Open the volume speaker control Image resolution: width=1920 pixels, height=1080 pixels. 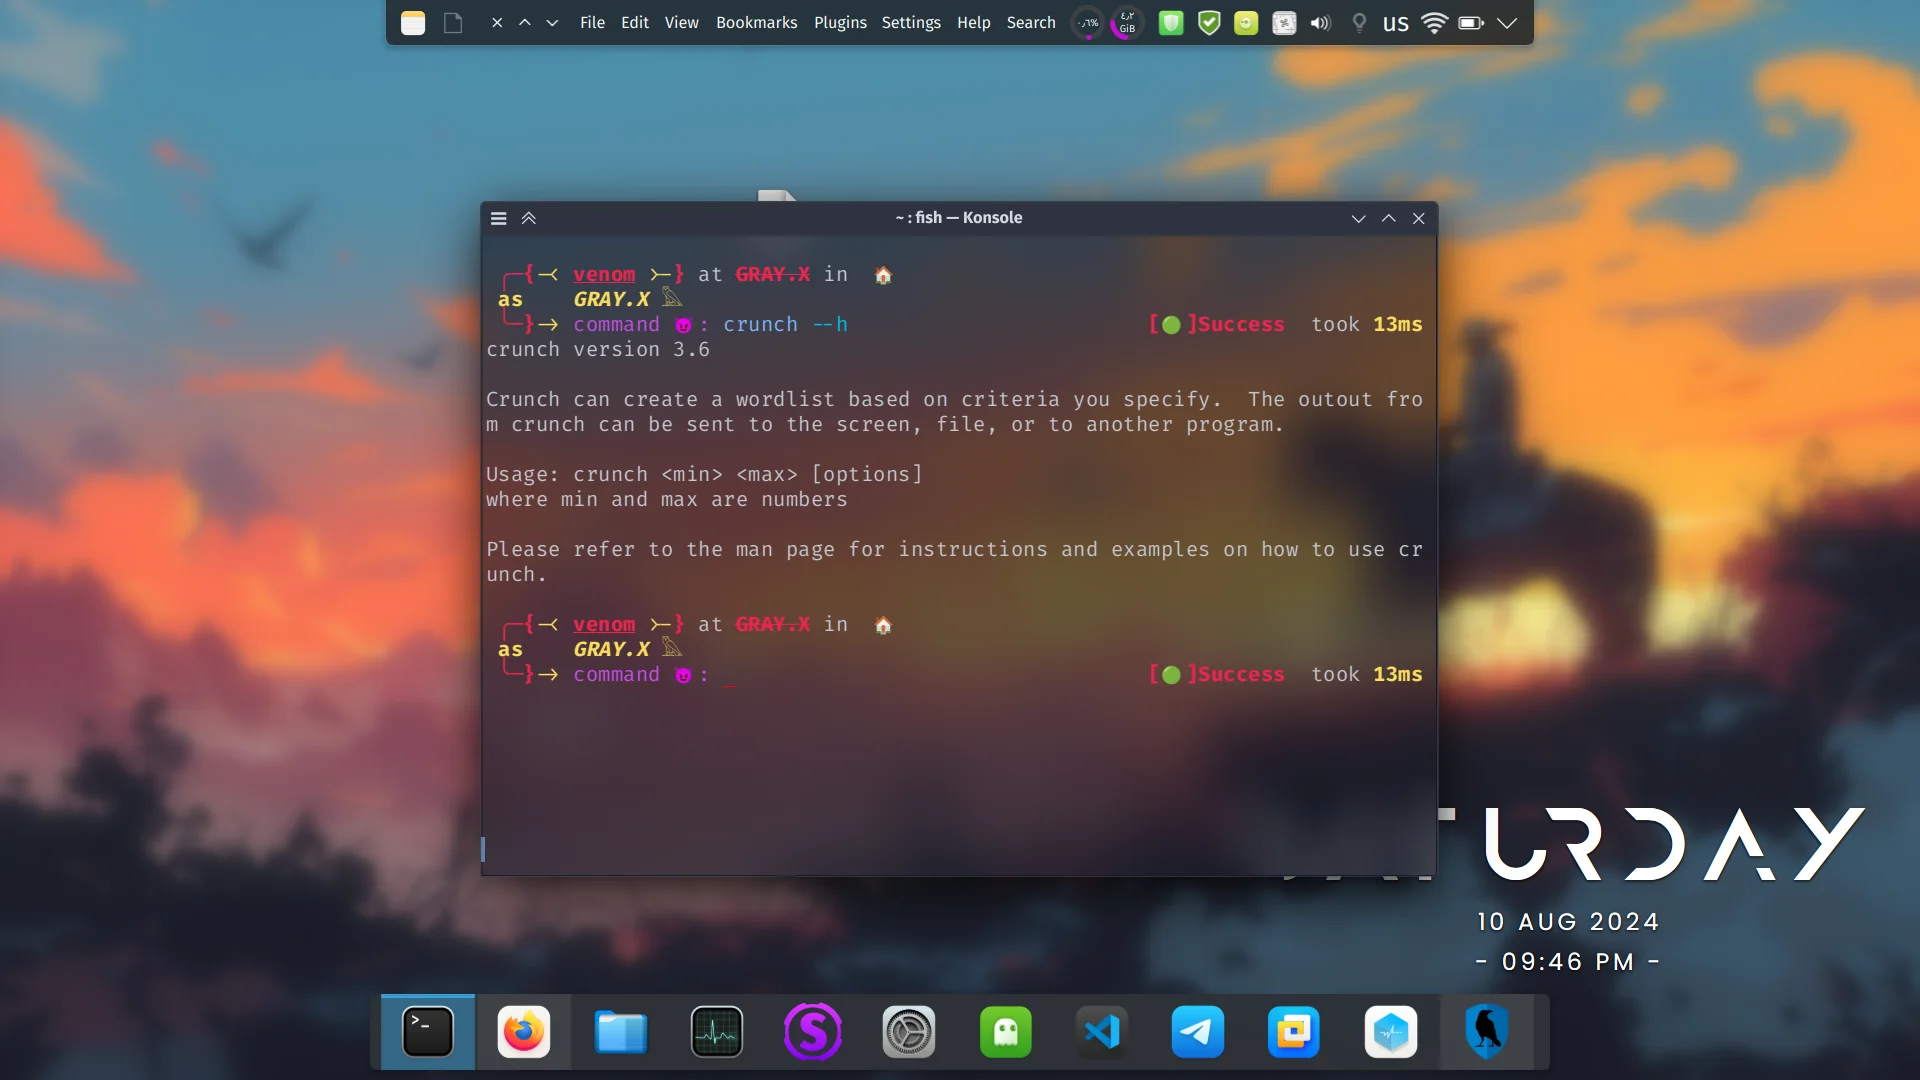(x=1321, y=22)
